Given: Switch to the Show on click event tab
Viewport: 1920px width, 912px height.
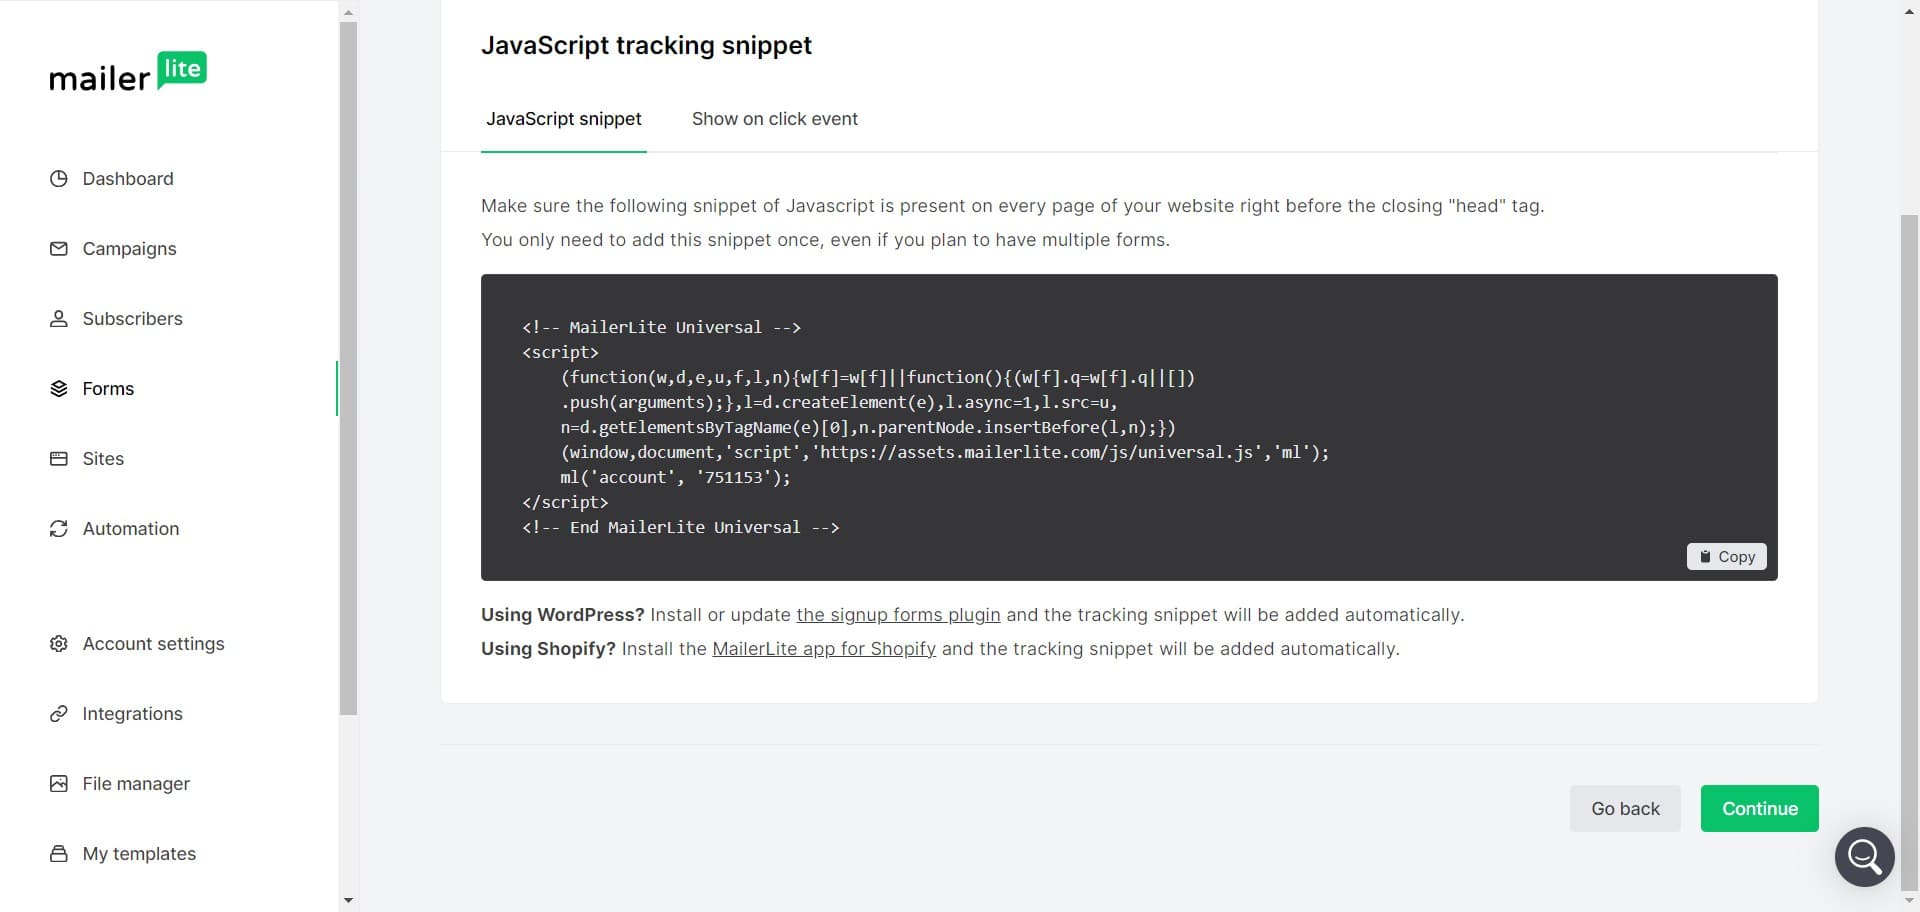Looking at the screenshot, I should [x=774, y=119].
